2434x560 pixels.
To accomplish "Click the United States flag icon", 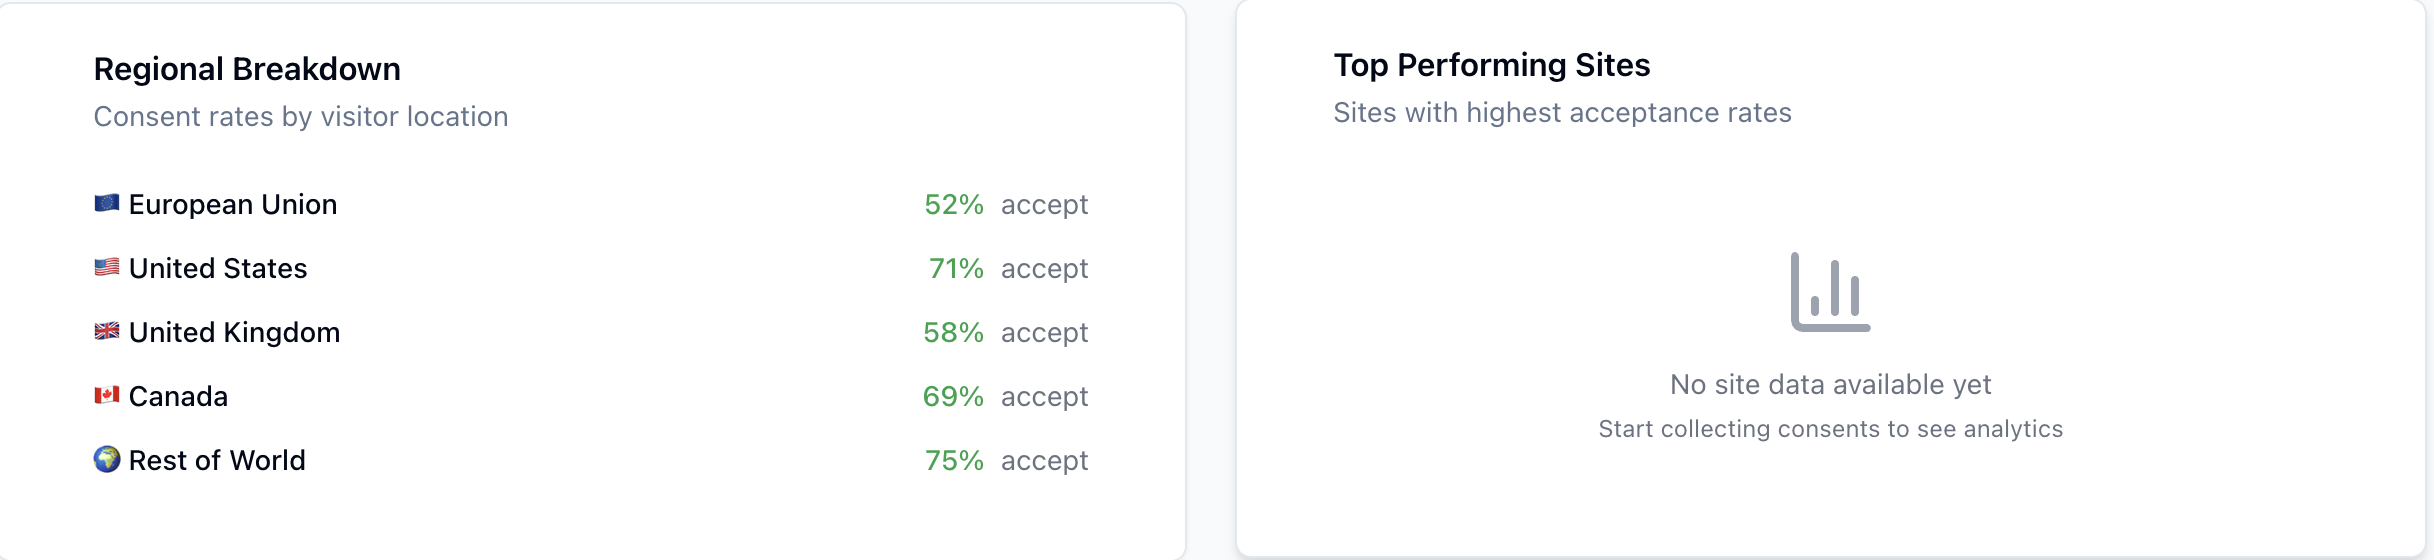I will (107, 268).
